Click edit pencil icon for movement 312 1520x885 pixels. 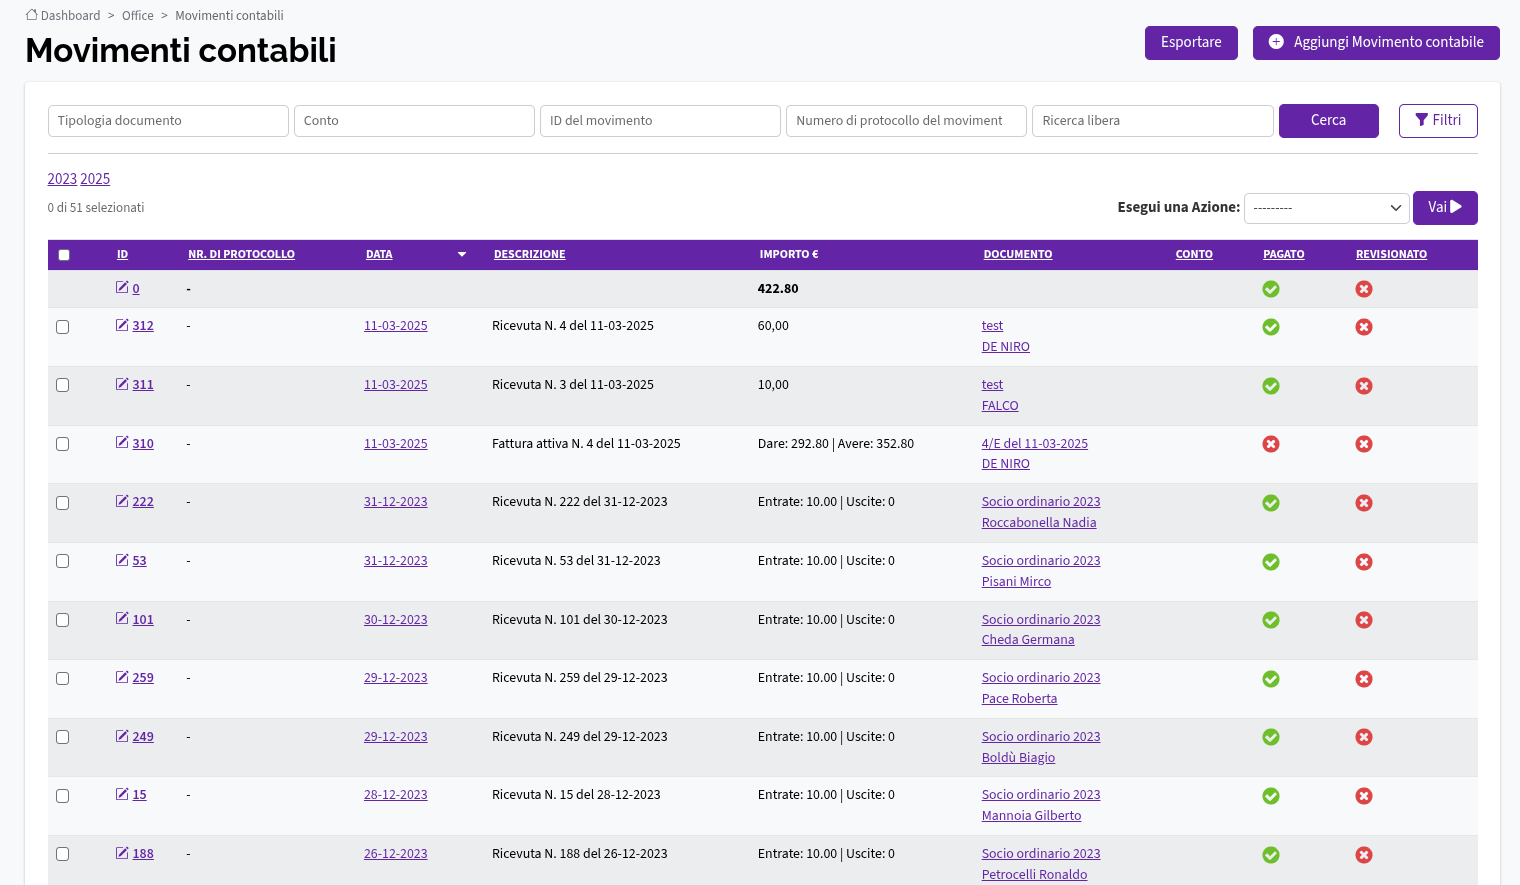tap(122, 325)
